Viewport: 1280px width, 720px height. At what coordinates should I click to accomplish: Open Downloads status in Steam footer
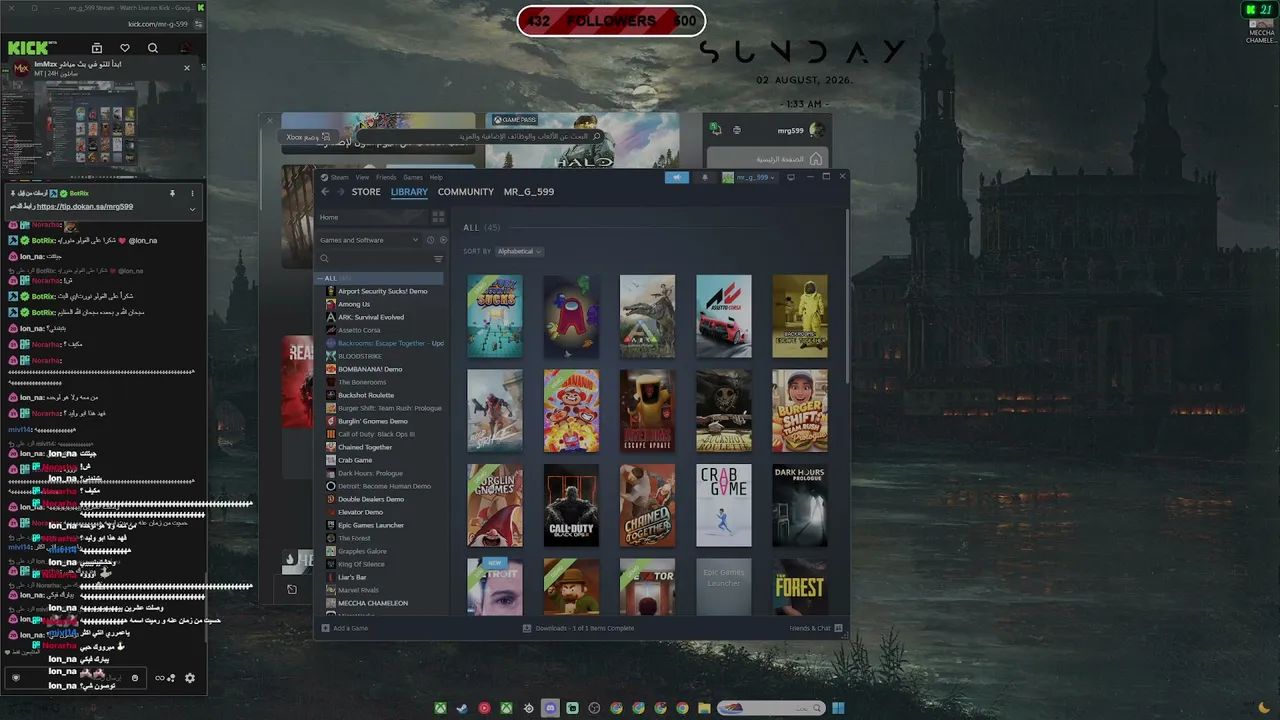579,628
